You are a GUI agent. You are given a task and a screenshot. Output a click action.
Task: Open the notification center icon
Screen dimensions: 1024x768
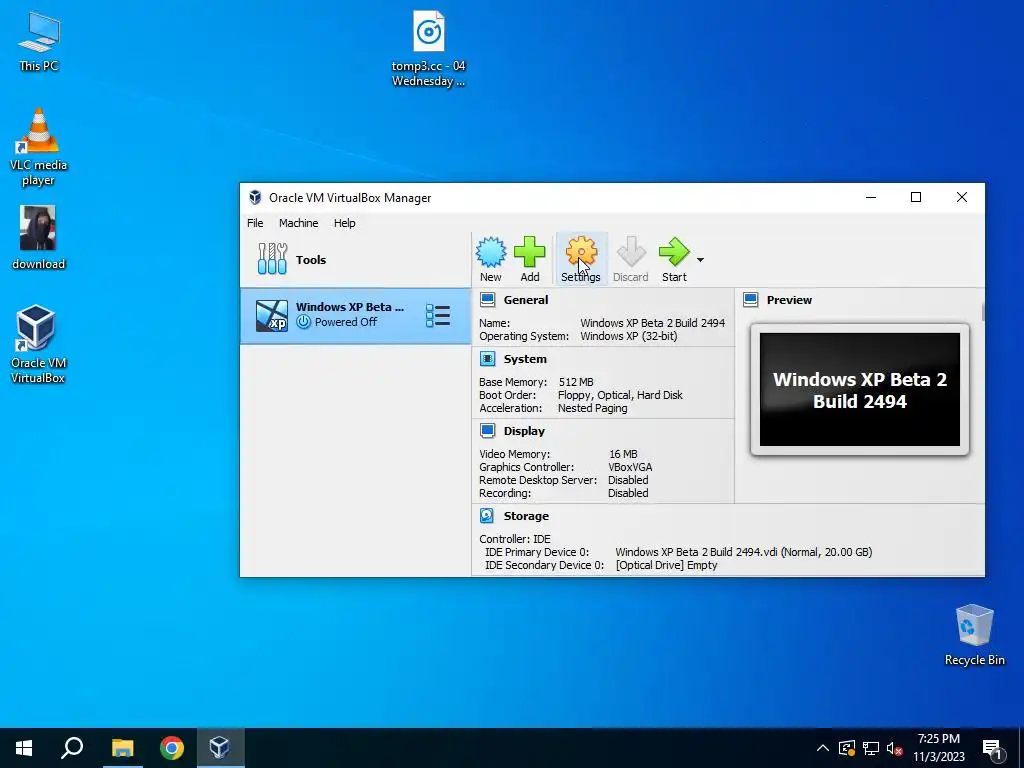pos(993,749)
